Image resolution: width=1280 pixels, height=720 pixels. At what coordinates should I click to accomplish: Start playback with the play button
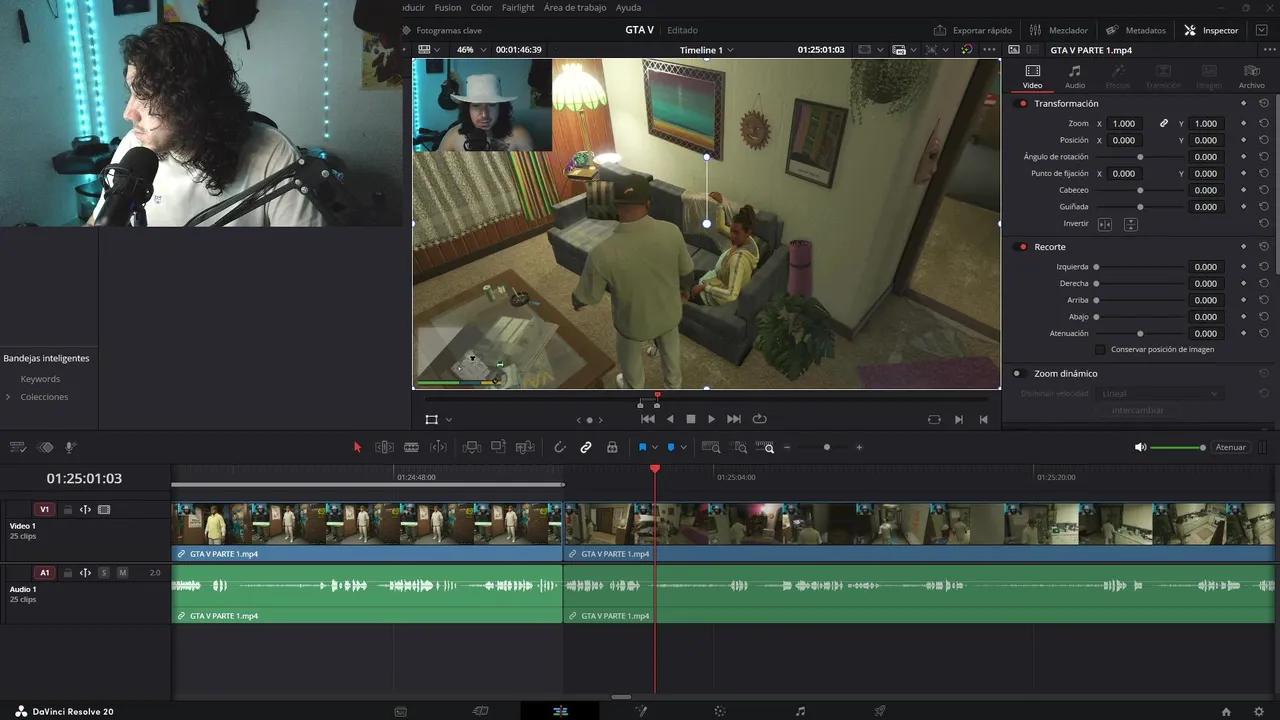pyautogui.click(x=711, y=419)
